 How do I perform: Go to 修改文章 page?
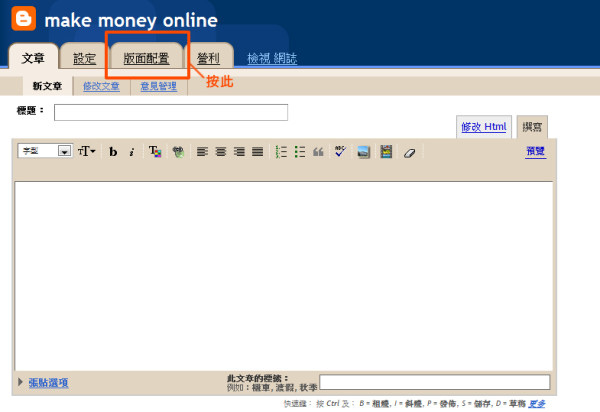point(101,86)
